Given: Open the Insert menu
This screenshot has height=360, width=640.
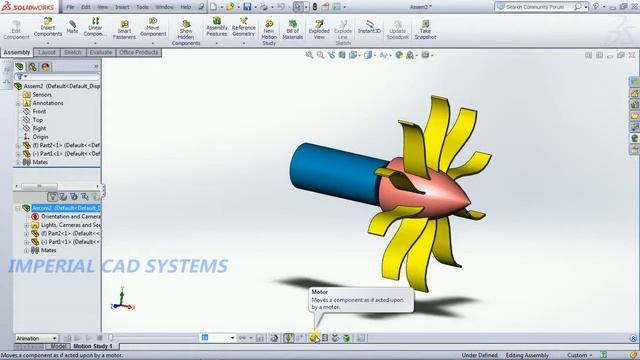Looking at the screenshot, I should click(x=122, y=7).
